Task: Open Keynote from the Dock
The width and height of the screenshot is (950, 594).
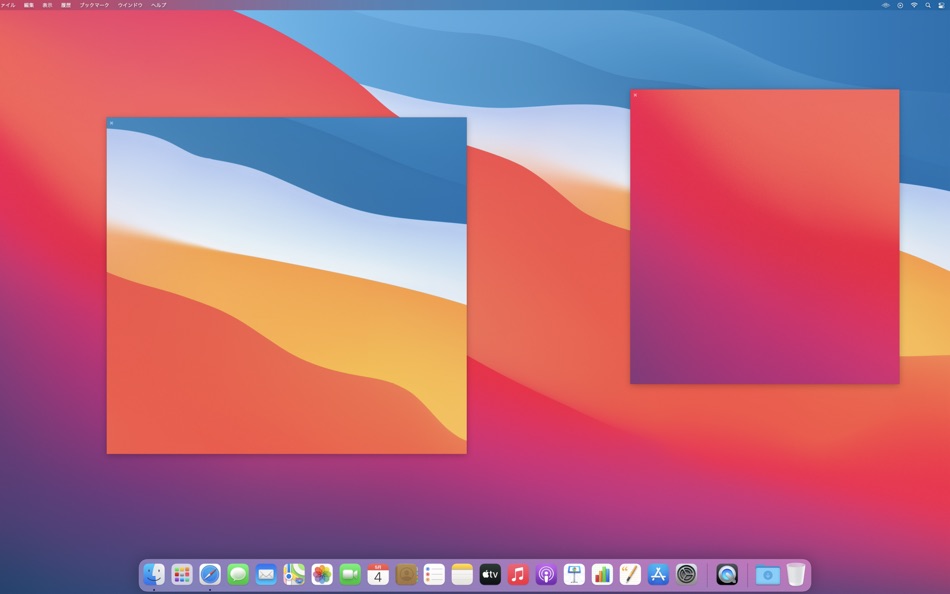Action: pyautogui.click(x=574, y=574)
